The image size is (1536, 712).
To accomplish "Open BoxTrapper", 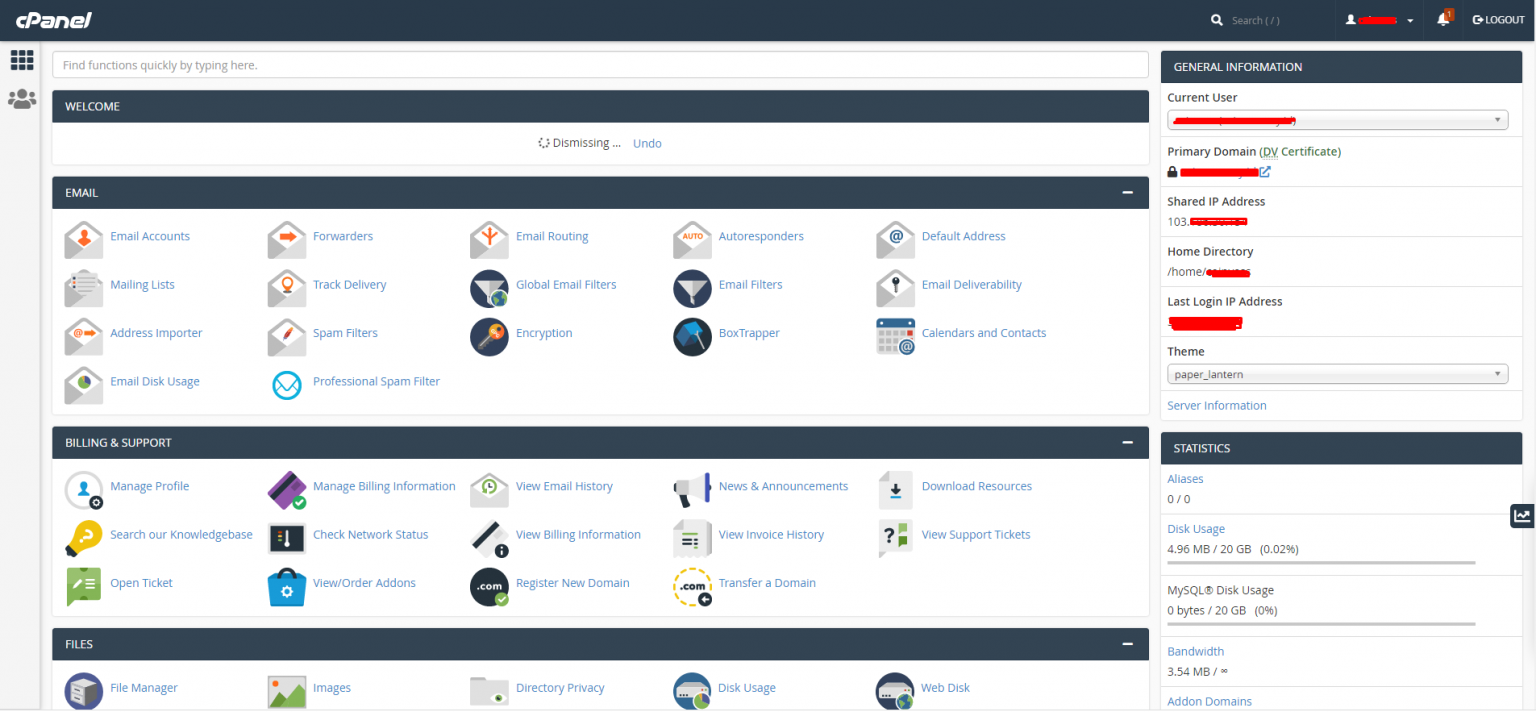I will tap(749, 332).
